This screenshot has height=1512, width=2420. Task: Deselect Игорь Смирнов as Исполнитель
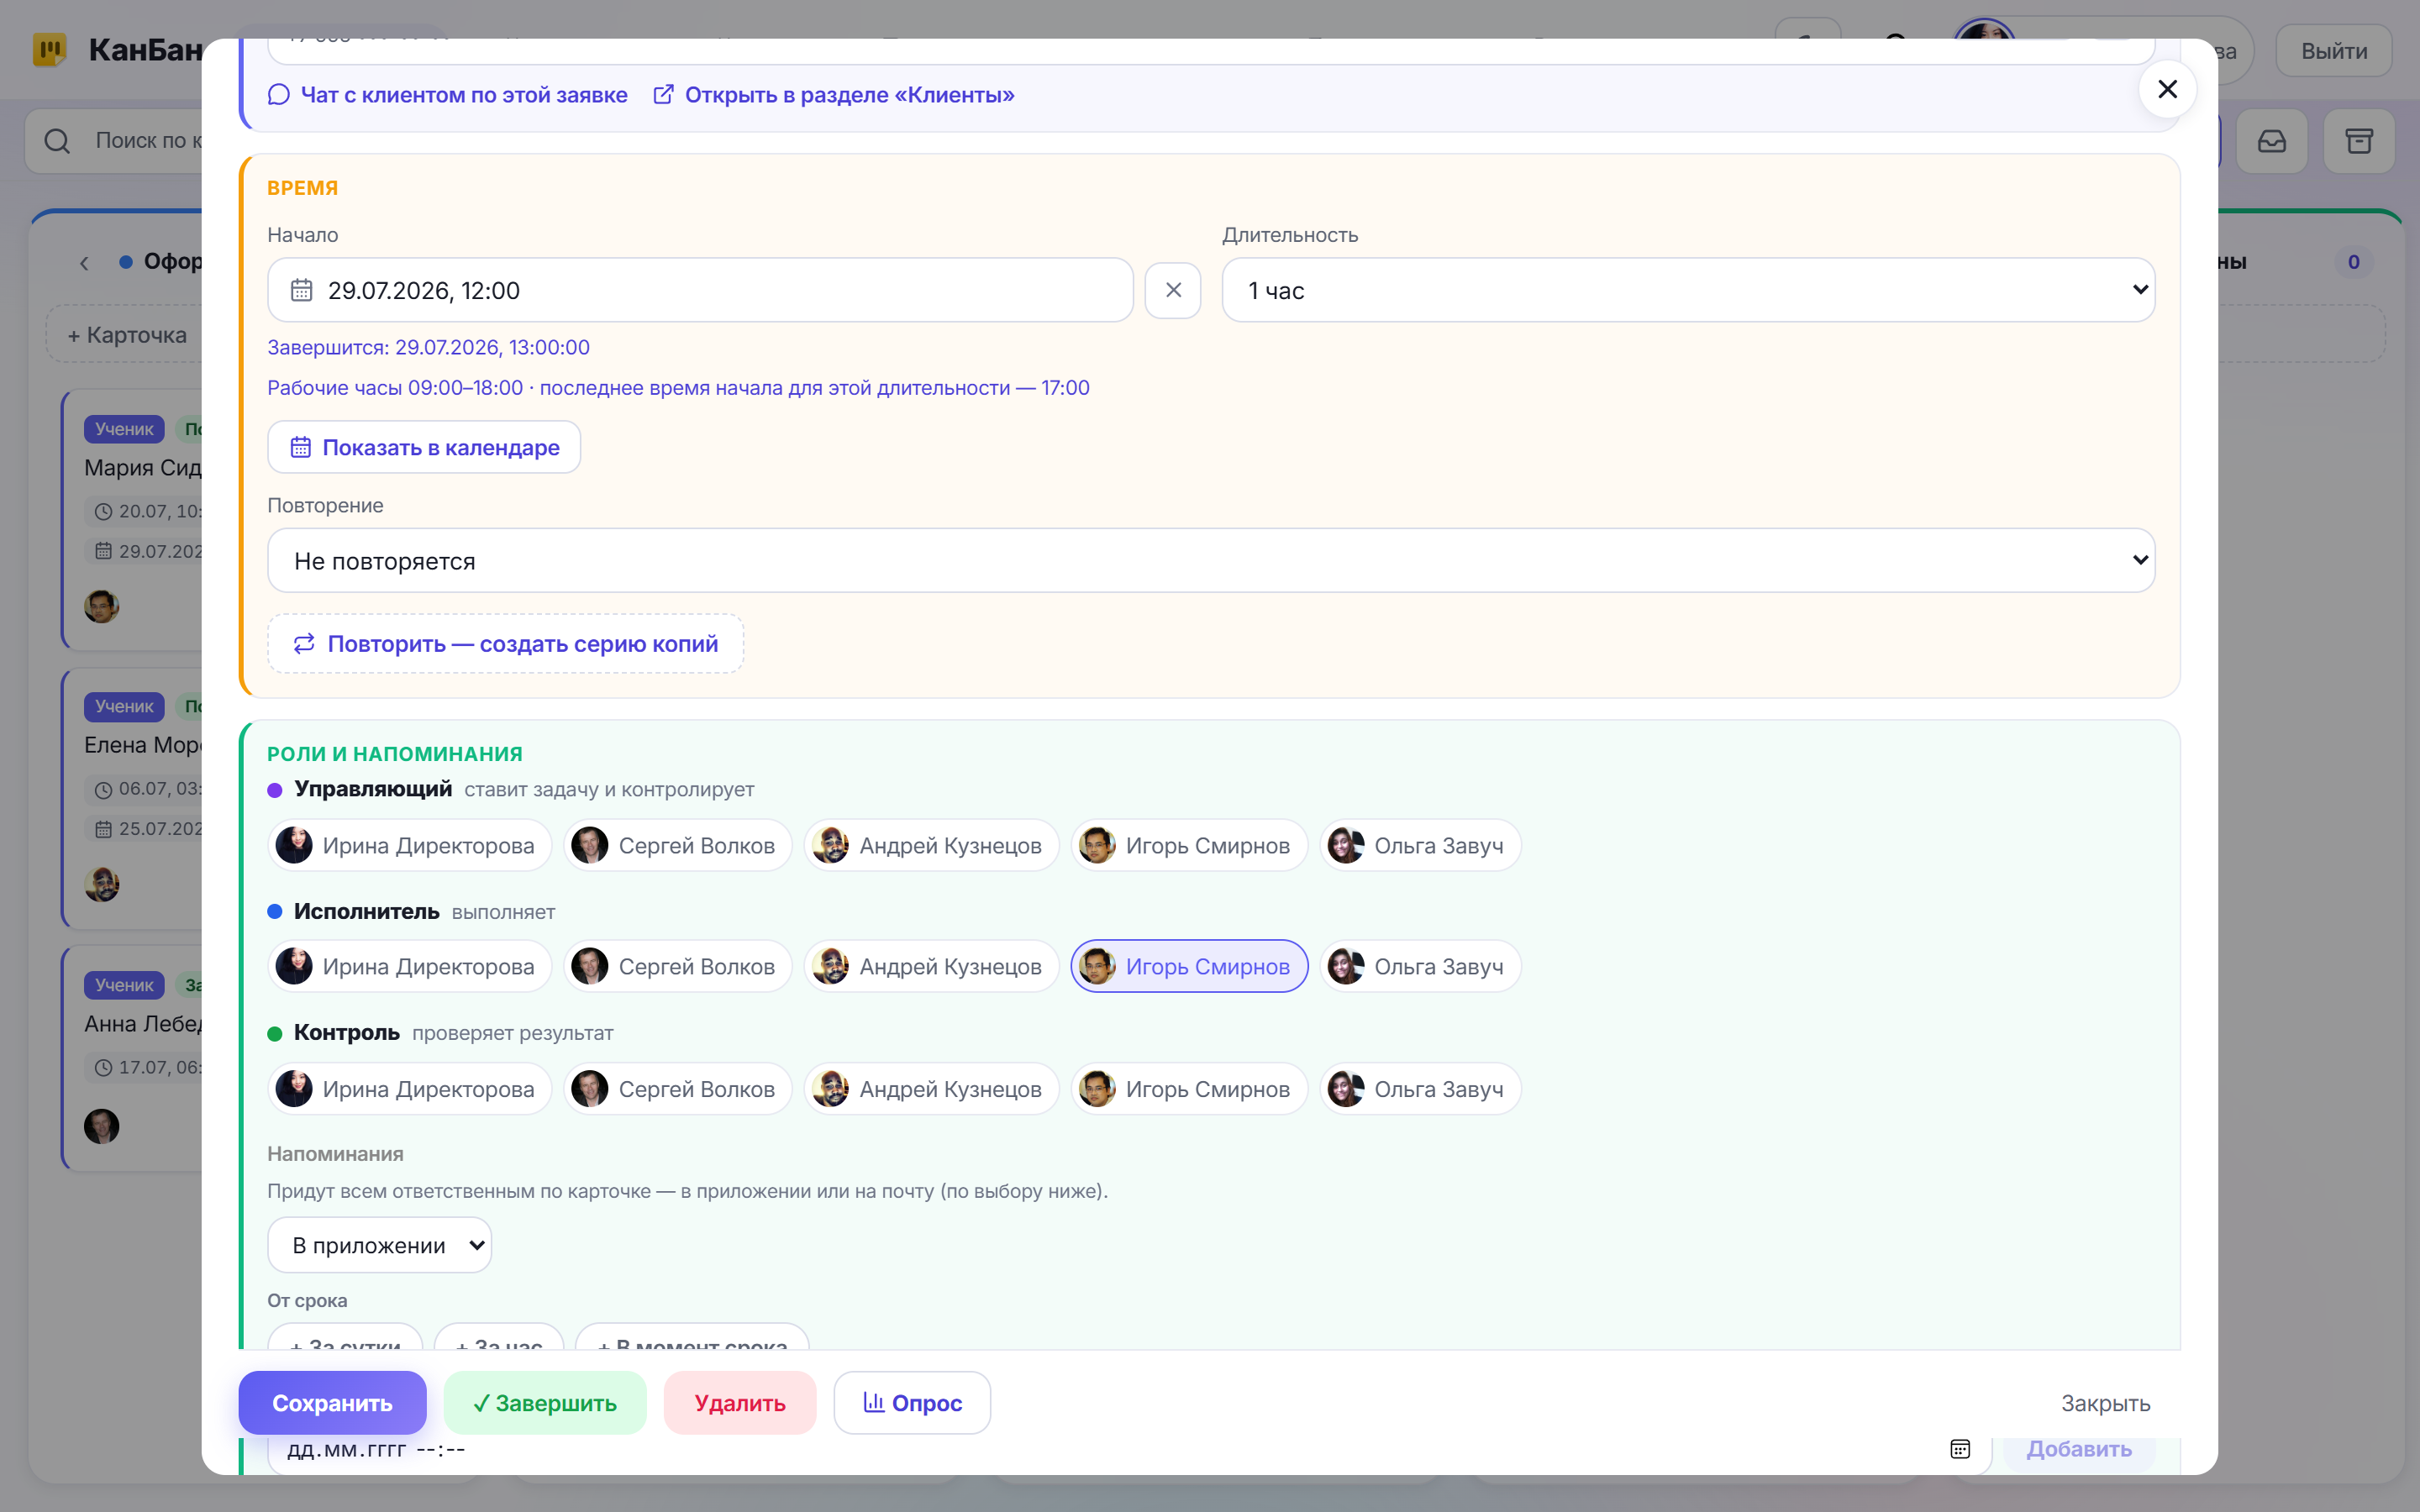1189,966
